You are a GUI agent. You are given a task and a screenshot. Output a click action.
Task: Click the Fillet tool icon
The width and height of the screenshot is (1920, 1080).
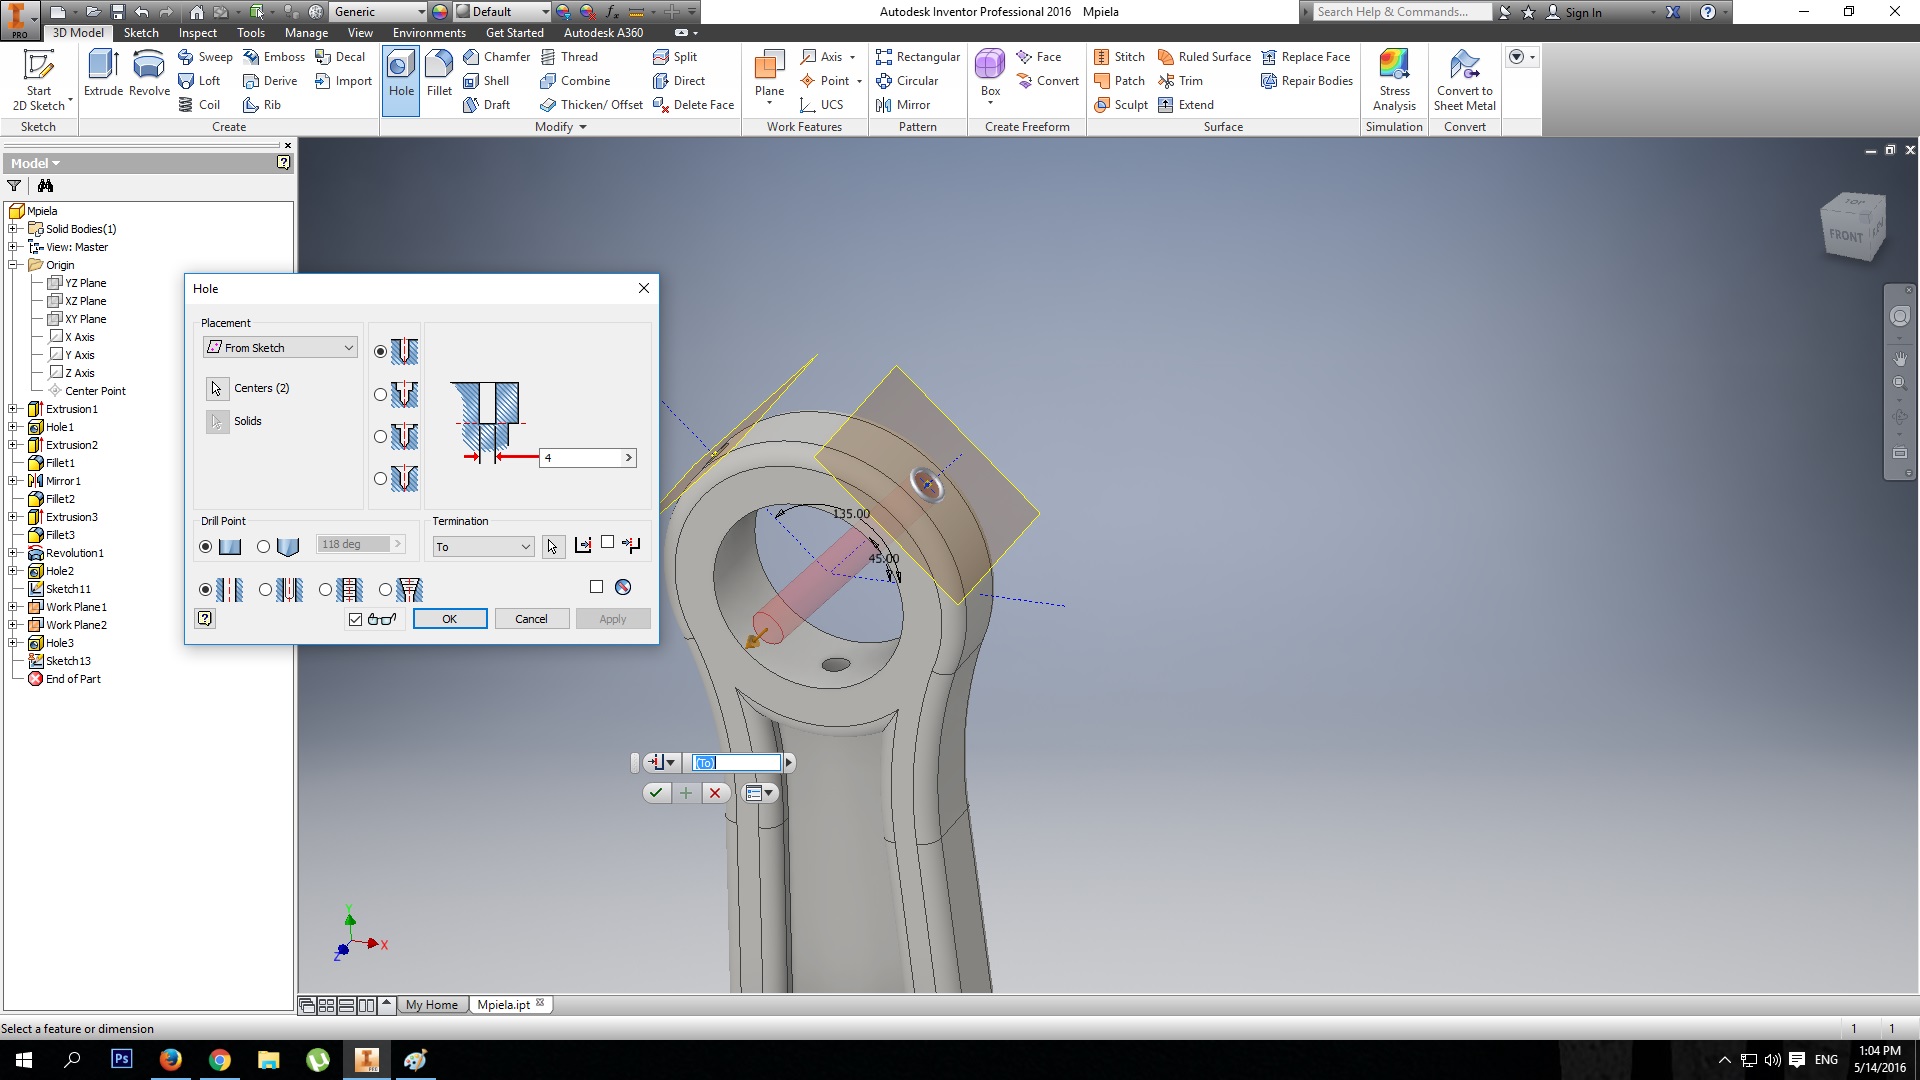[x=439, y=66]
